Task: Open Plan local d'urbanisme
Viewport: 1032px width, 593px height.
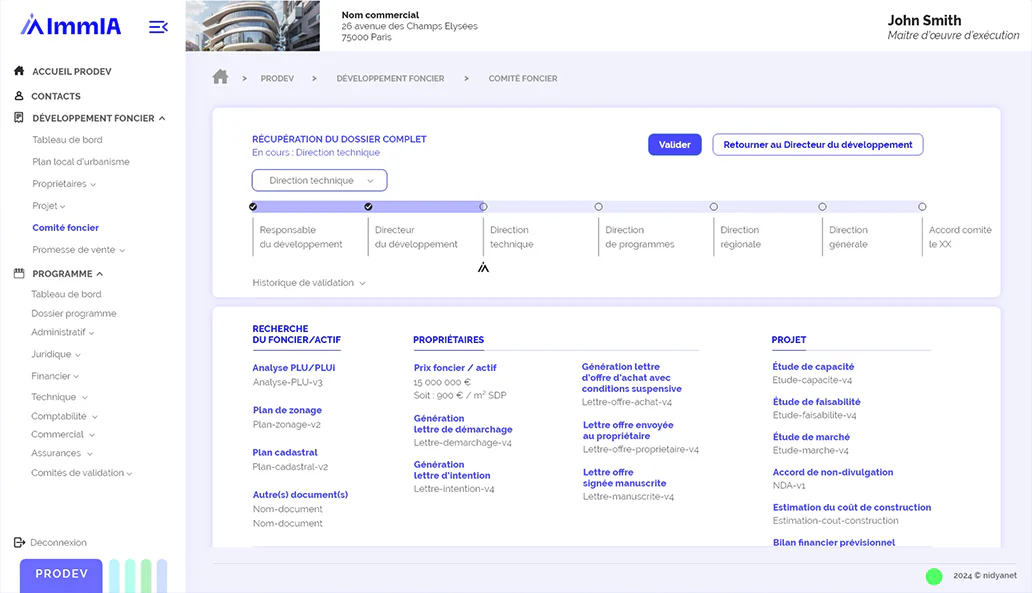Action: [81, 161]
